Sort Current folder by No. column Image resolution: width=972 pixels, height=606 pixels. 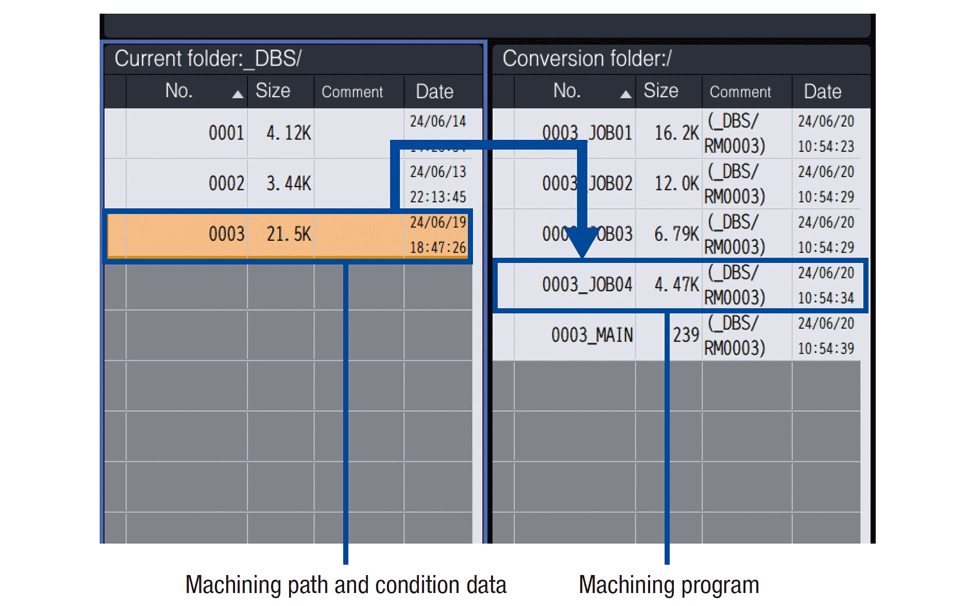(179, 91)
